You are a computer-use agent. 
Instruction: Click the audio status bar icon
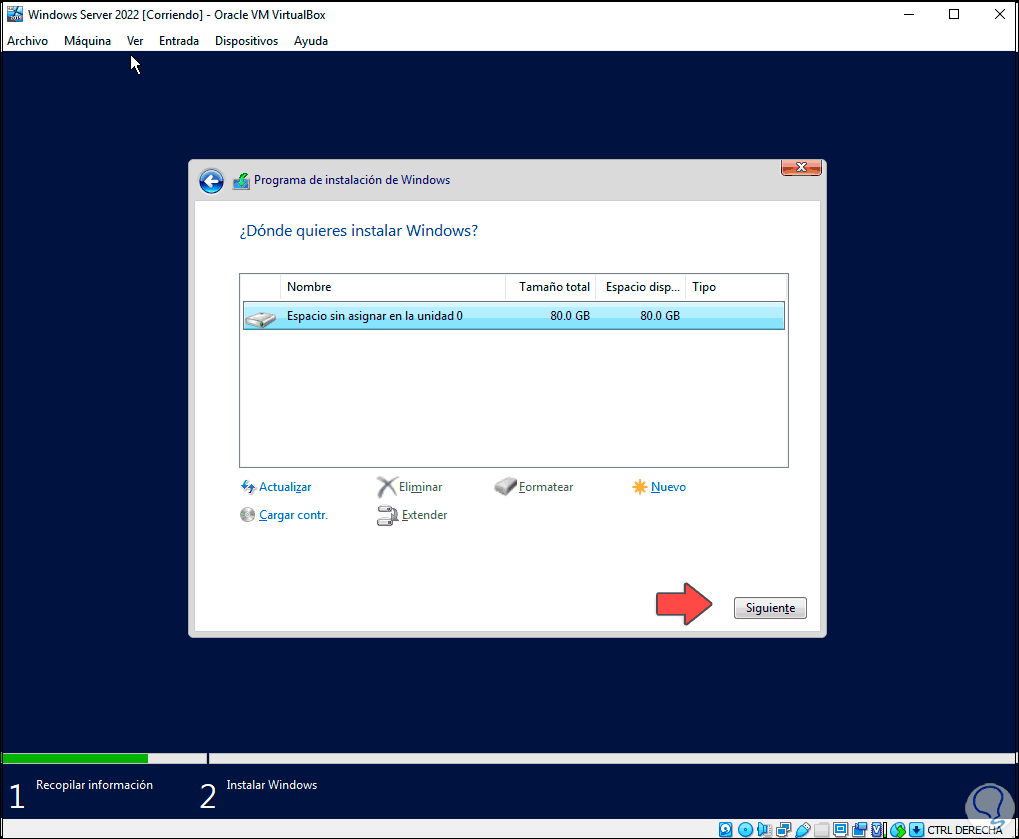point(764,829)
